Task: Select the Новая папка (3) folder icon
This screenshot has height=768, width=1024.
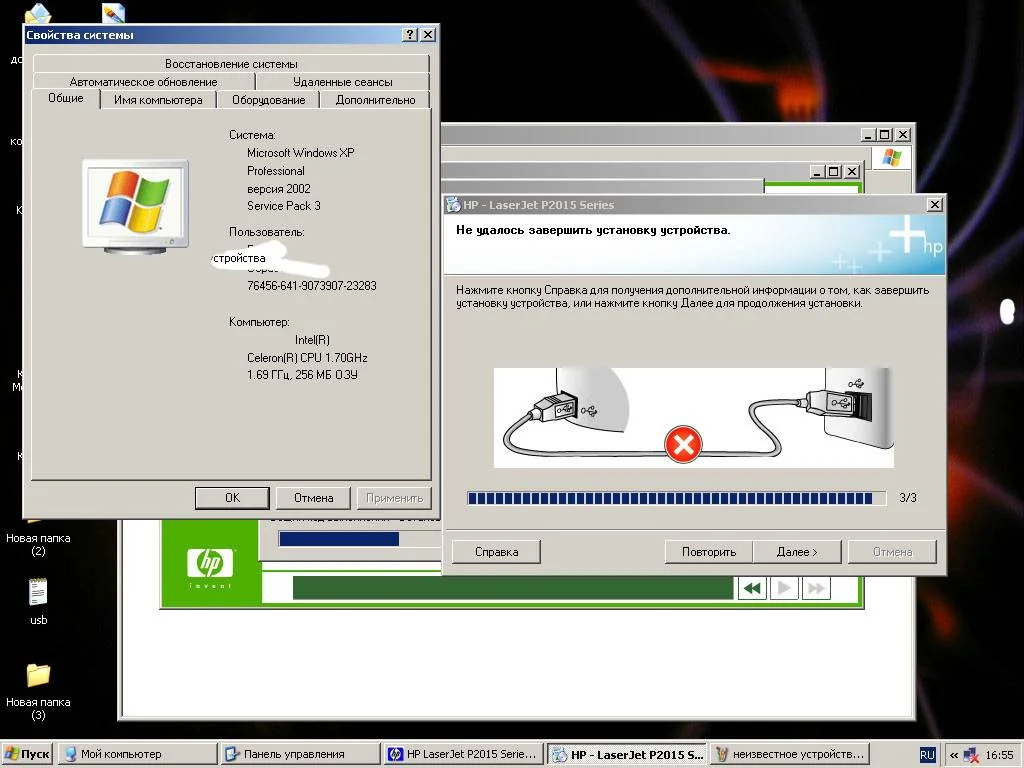Action: point(38,675)
